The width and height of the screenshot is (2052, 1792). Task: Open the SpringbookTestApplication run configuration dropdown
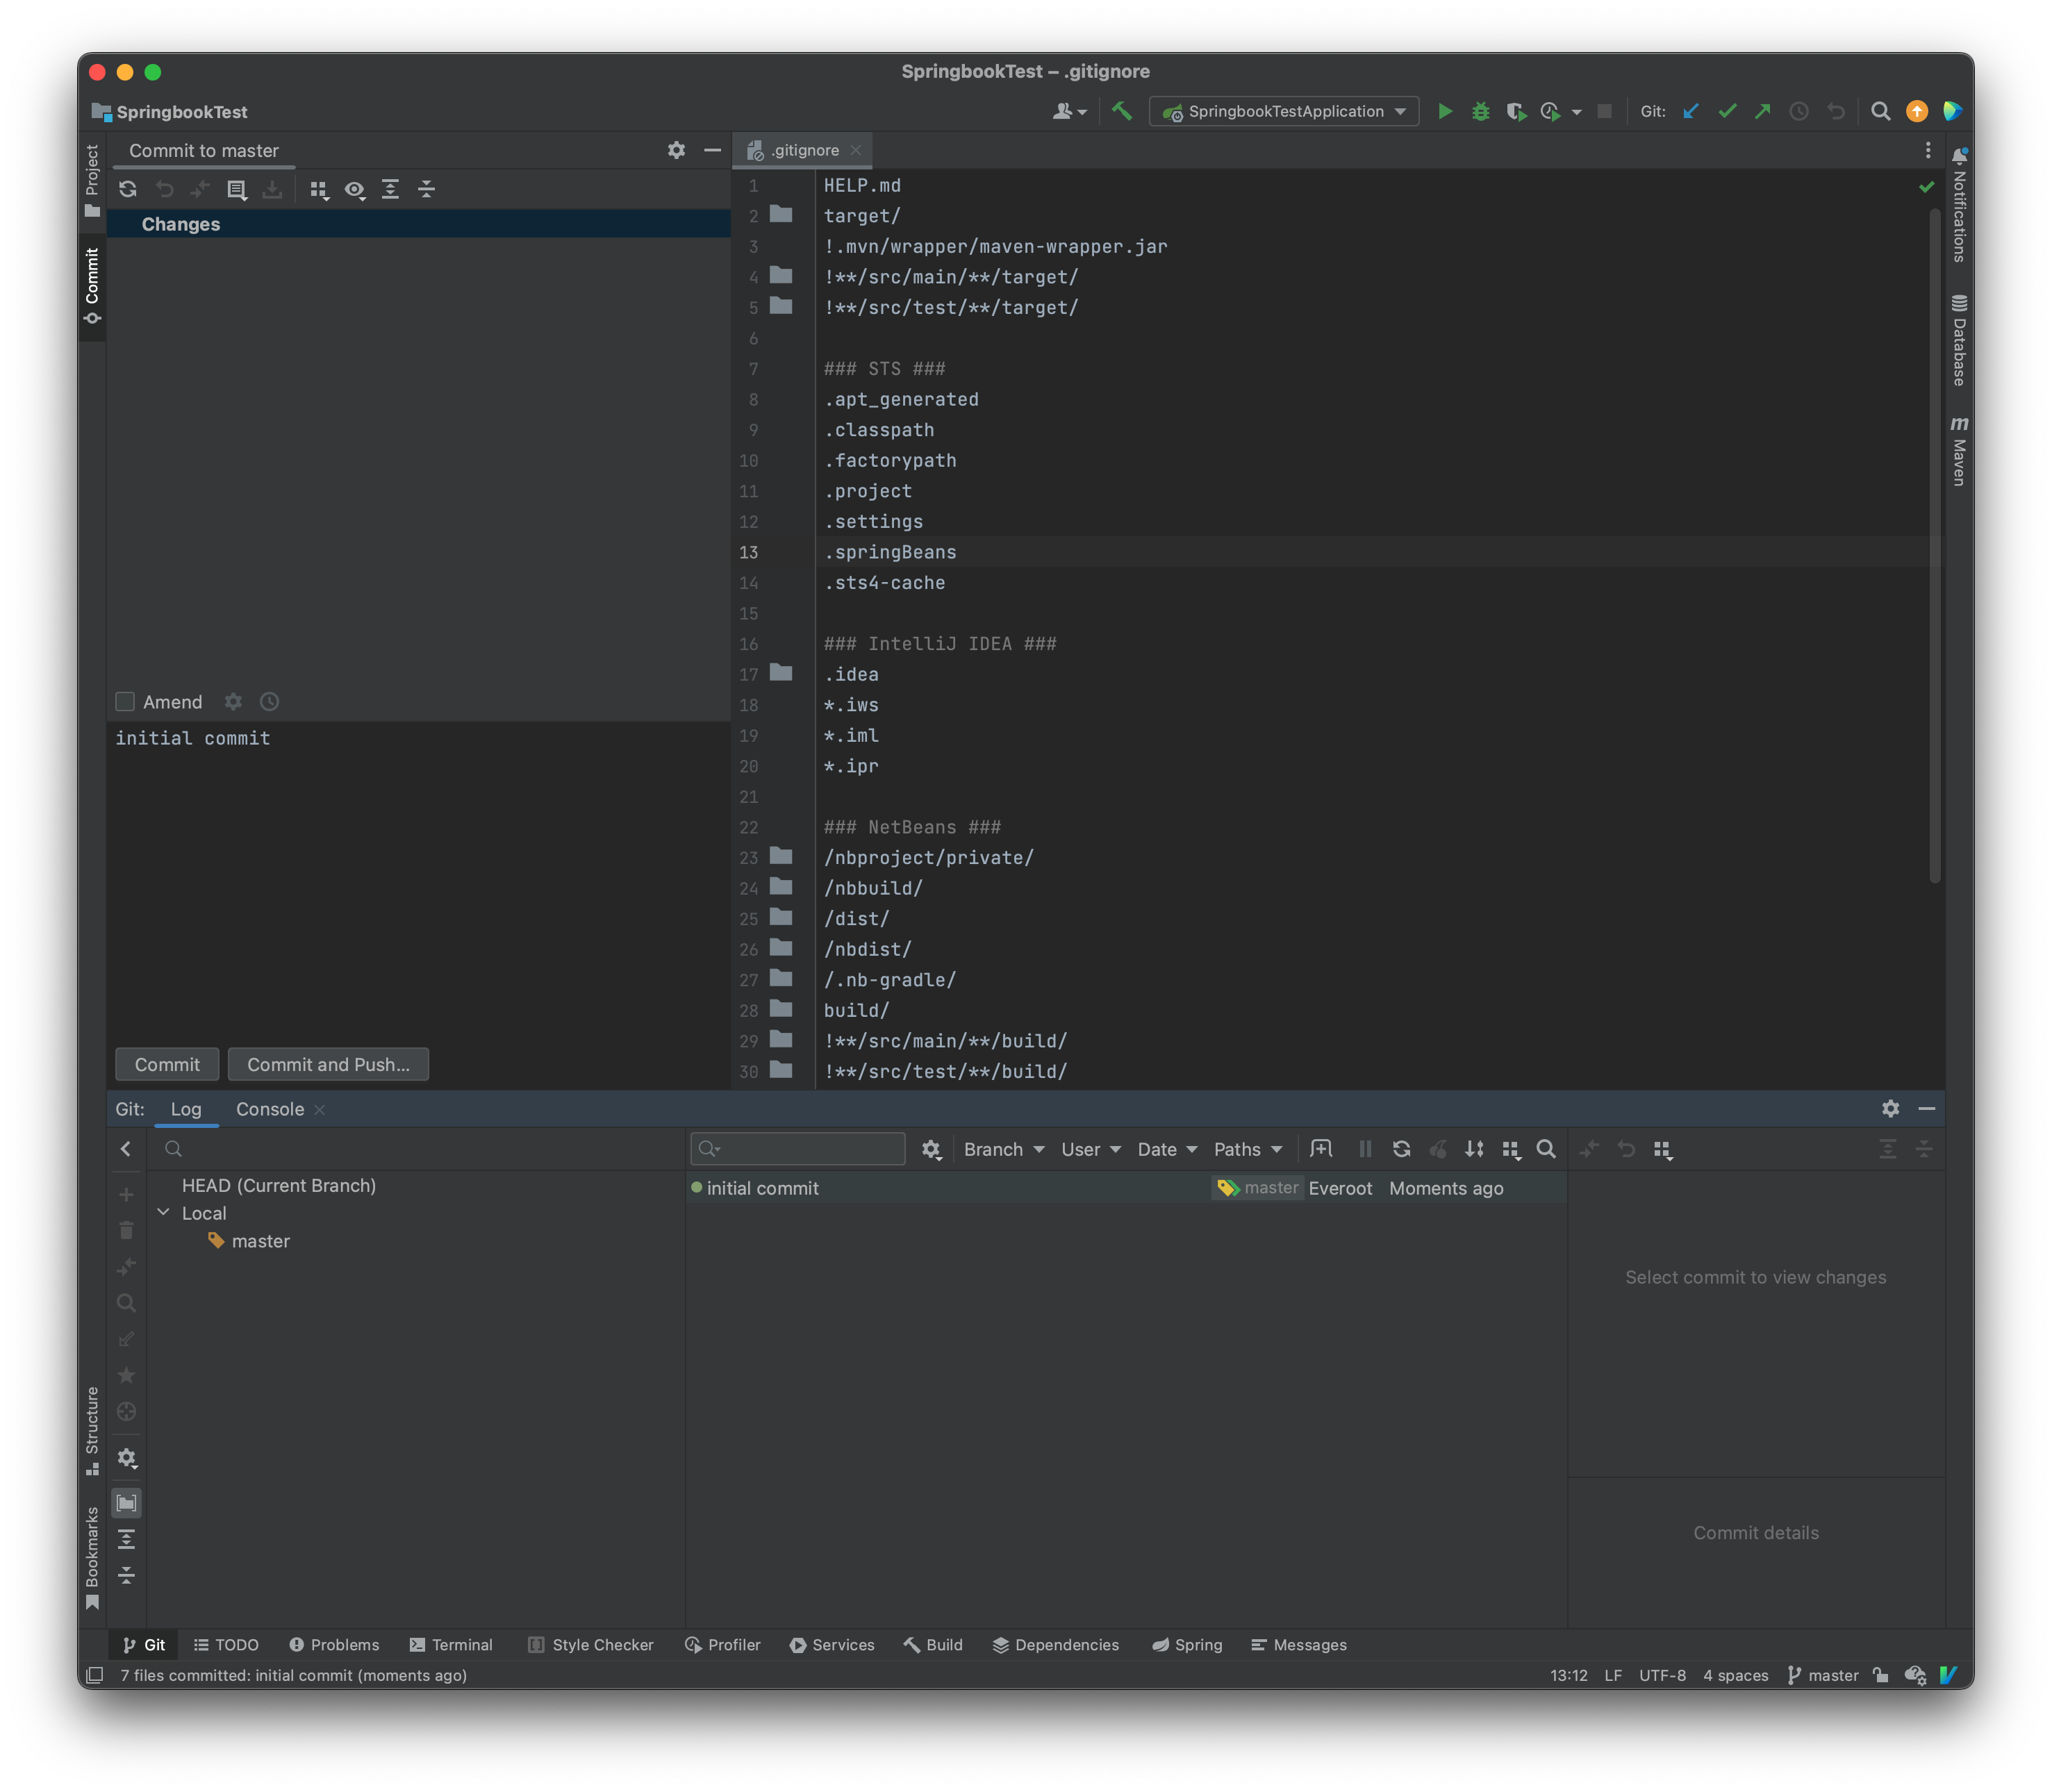[x=1284, y=111]
